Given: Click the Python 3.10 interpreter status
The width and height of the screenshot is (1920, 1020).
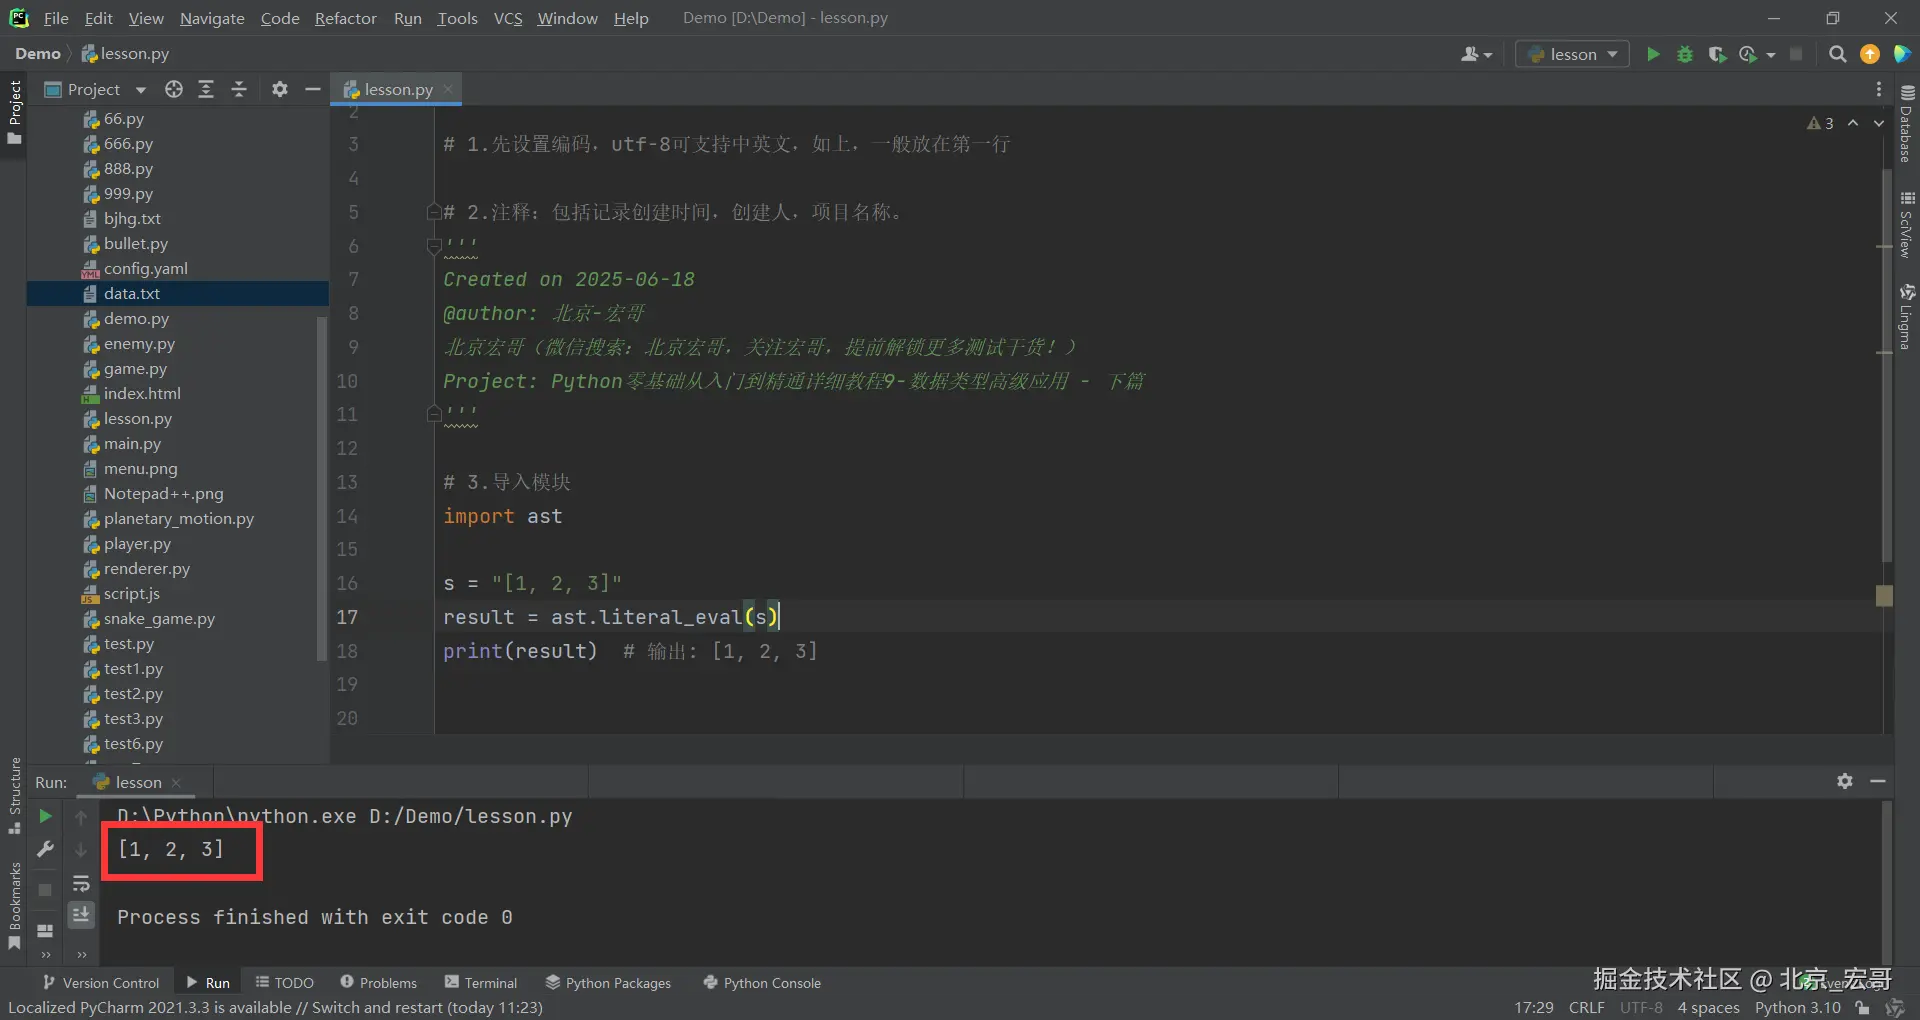Looking at the screenshot, I should [x=1797, y=1007].
